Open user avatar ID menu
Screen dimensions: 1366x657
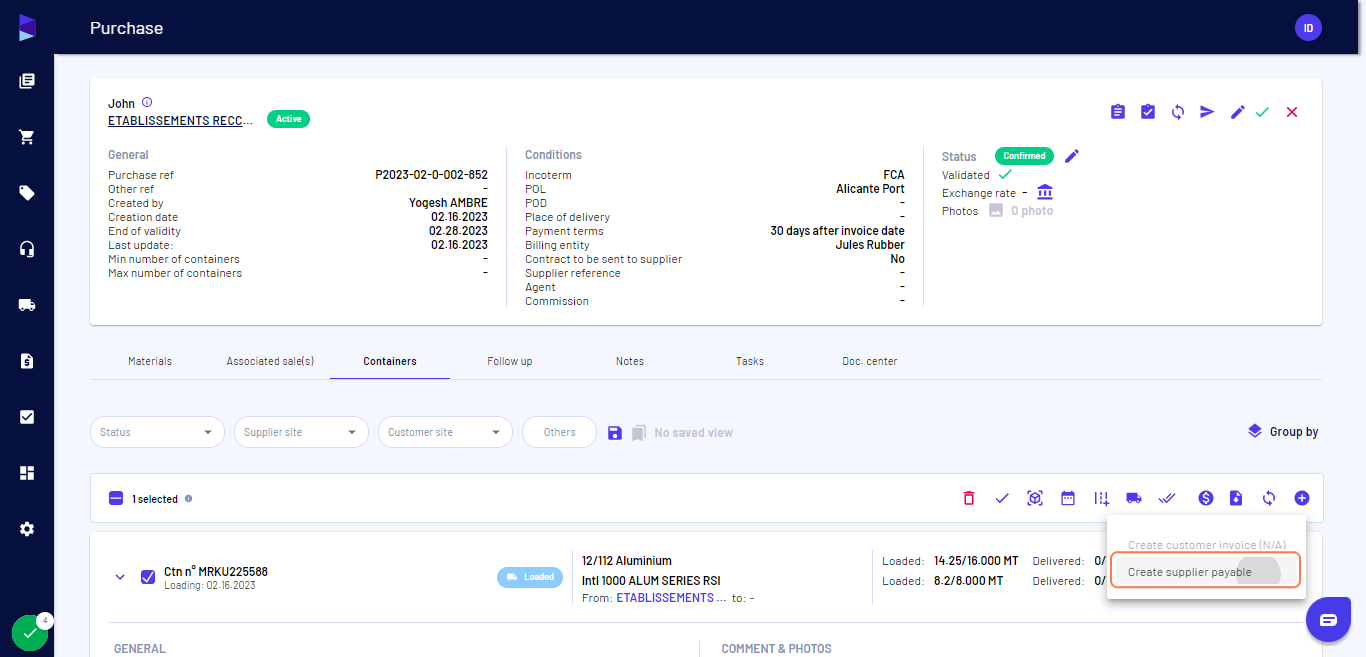pyautogui.click(x=1308, y=28)
